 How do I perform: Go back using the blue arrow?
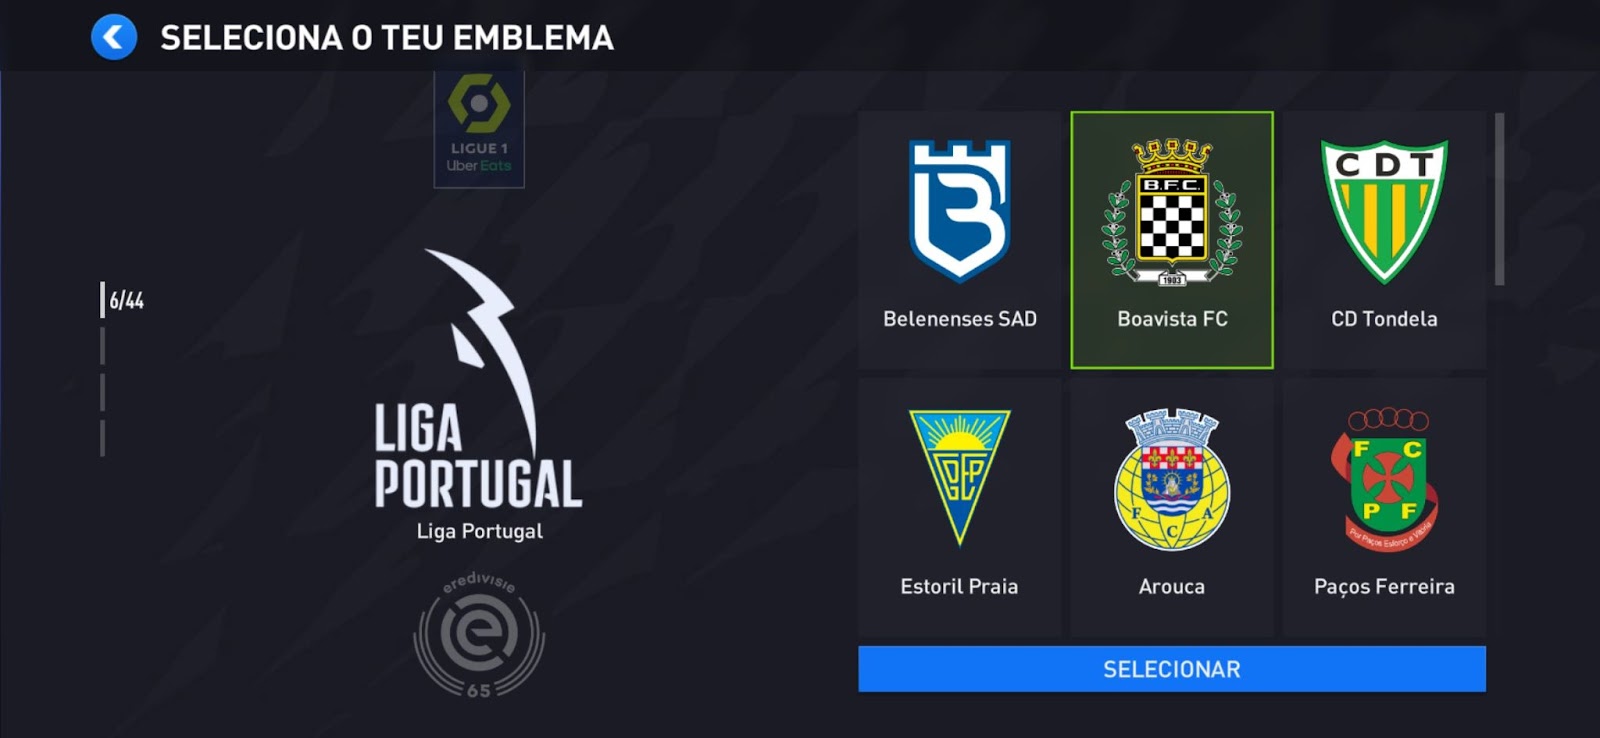click(114, 38)
